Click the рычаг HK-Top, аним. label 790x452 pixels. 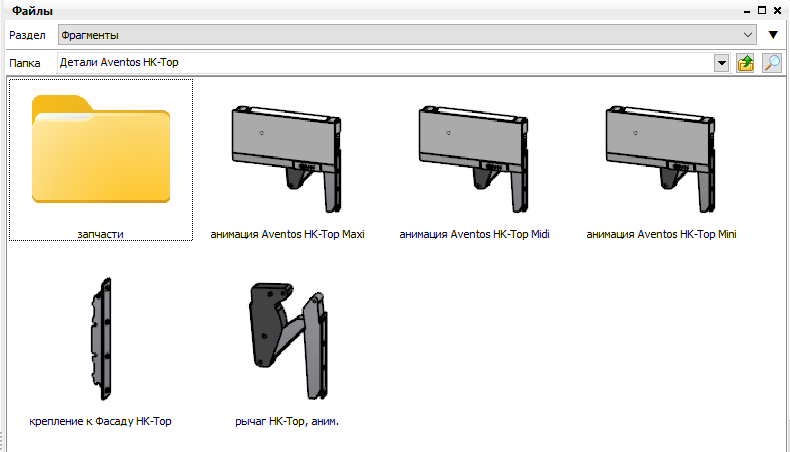287,421
